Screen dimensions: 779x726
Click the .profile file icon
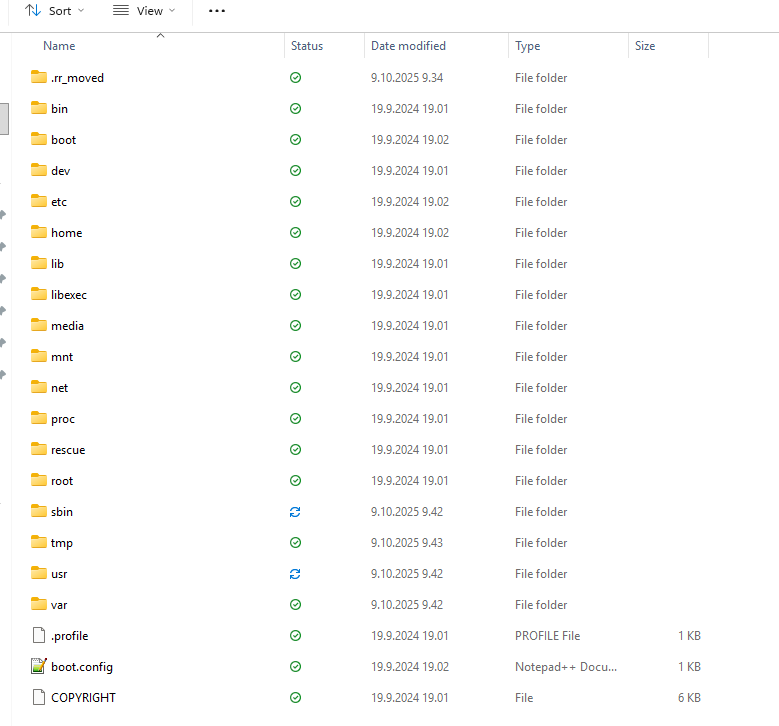click(39, 635)
